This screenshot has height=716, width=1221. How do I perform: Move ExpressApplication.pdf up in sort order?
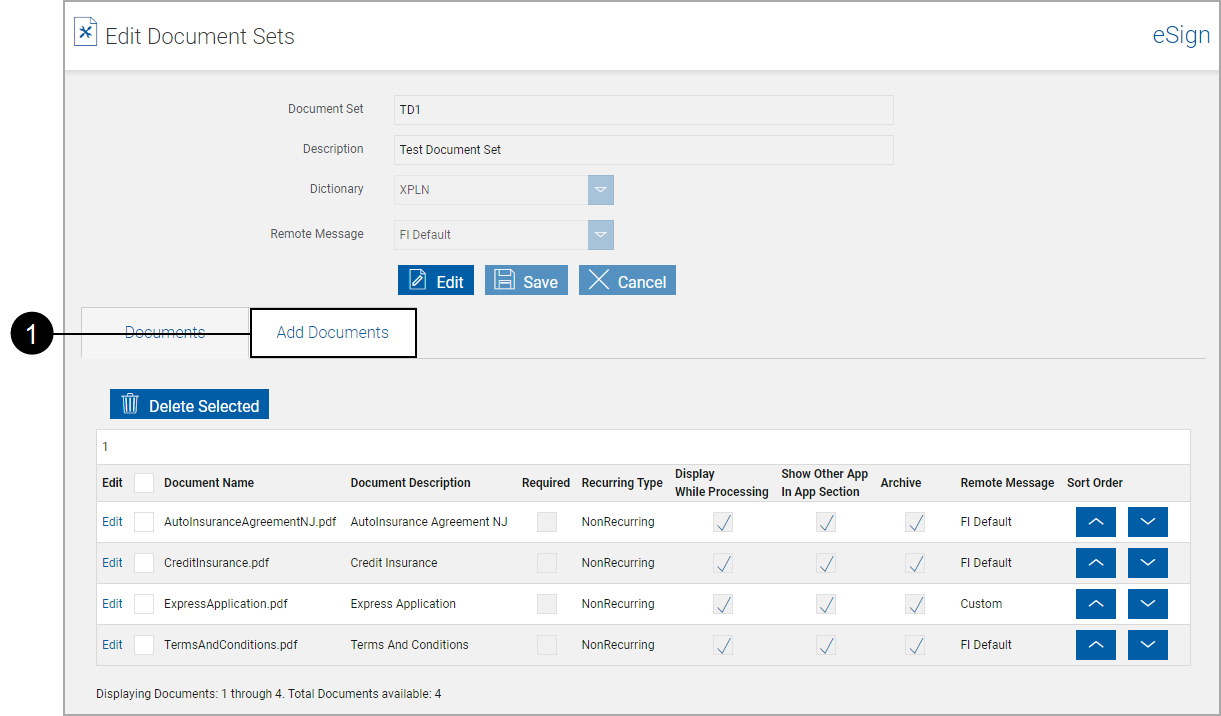1095,603
